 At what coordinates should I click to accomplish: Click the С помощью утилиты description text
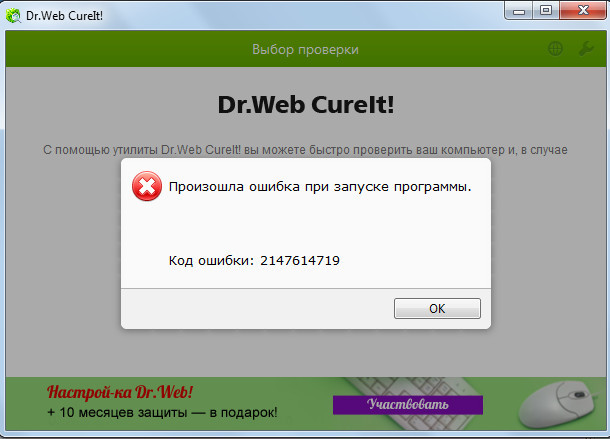click(x=305, y=149)
